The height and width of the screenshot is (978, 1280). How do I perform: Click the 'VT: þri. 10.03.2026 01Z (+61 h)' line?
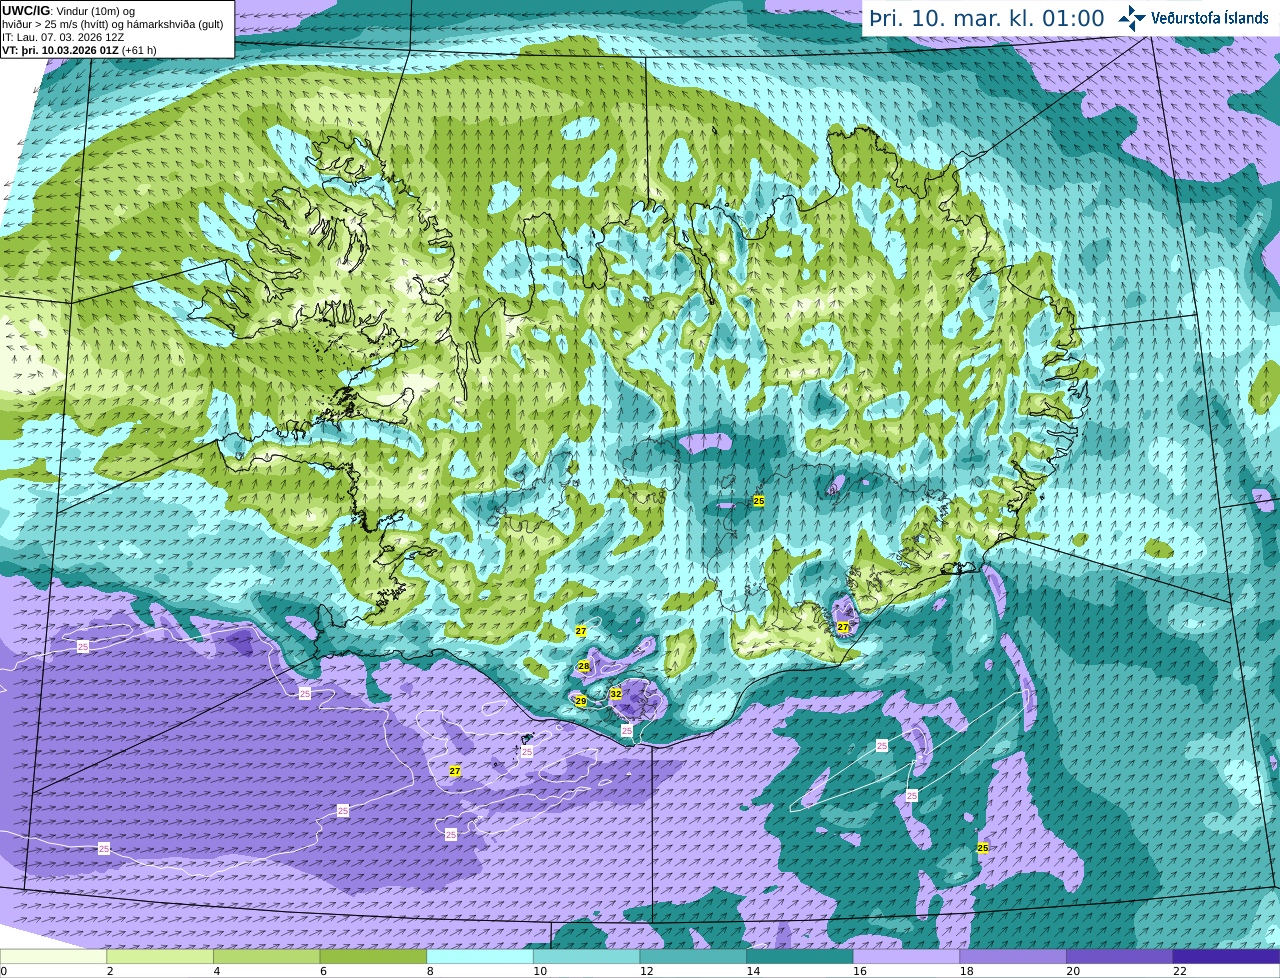[79, 50]
